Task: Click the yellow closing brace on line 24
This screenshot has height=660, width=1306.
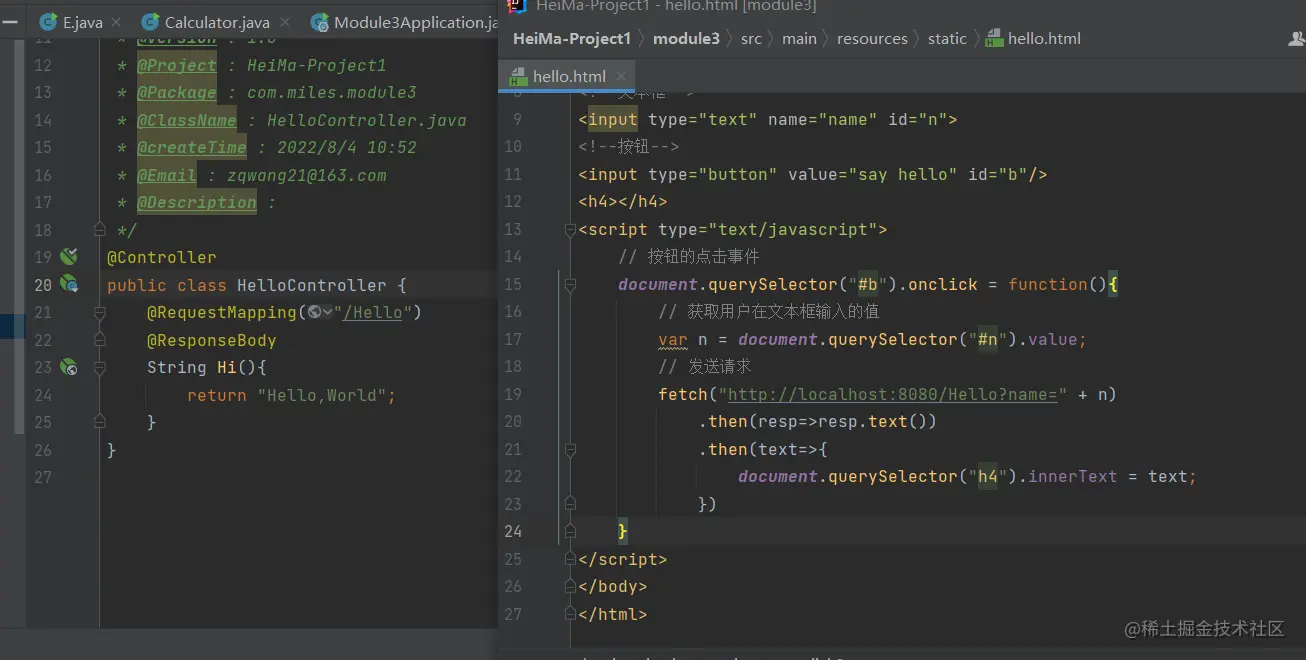Action: (x=623, y=532)
